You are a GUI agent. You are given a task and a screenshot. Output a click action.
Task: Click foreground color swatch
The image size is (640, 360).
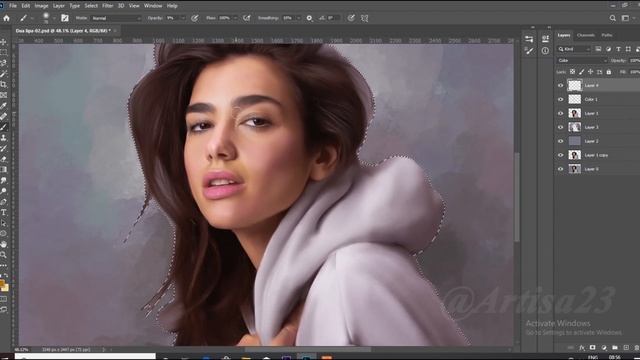tap(2, 283)
